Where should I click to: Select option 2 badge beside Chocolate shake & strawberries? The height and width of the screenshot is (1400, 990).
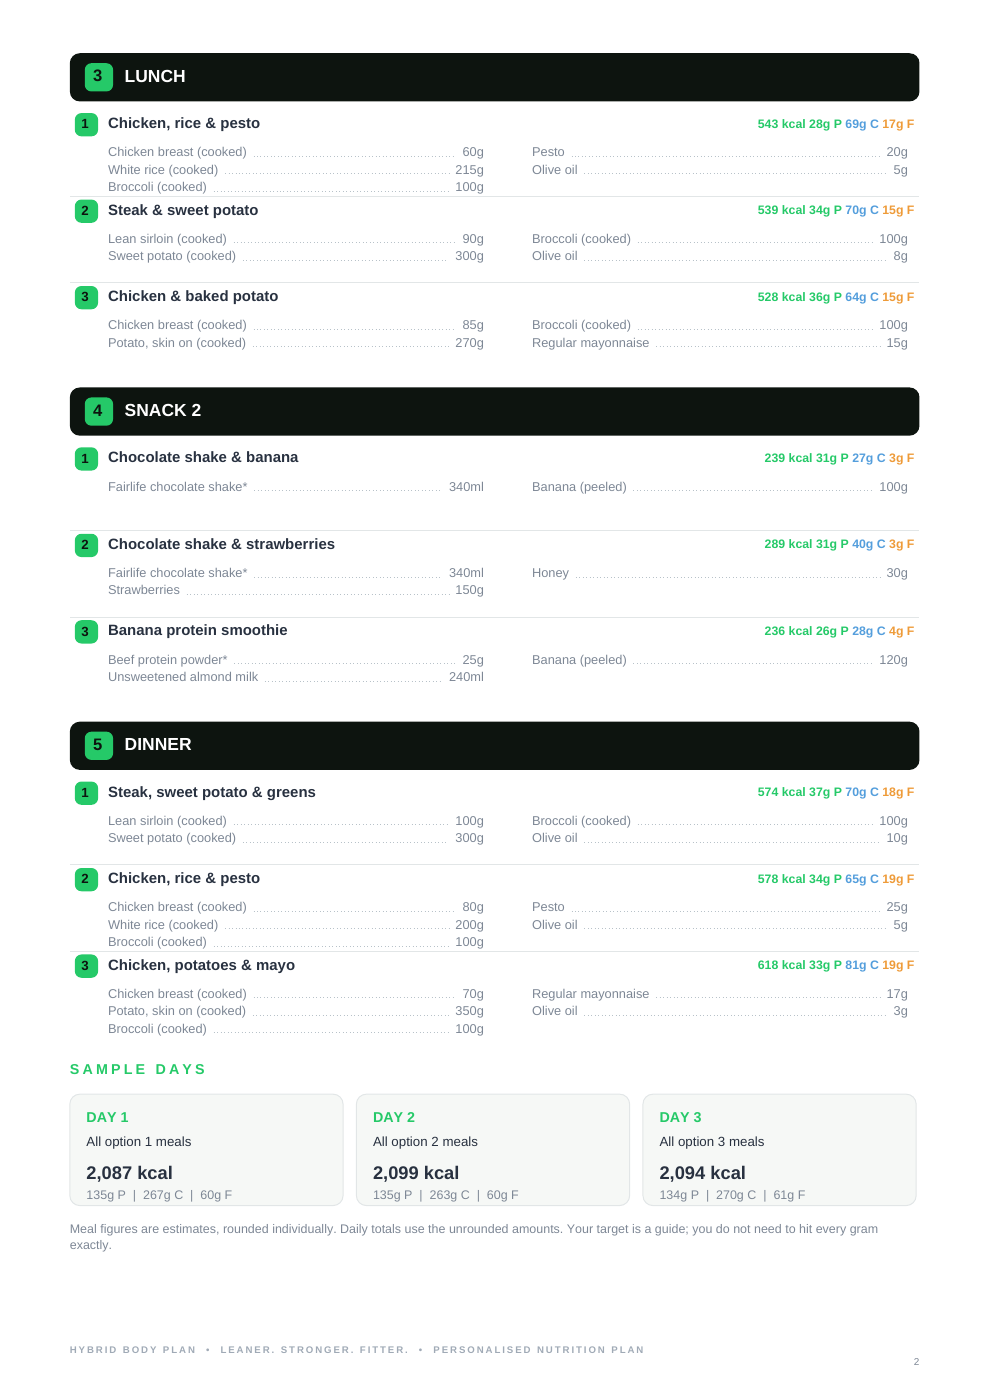tap(86, 545)
